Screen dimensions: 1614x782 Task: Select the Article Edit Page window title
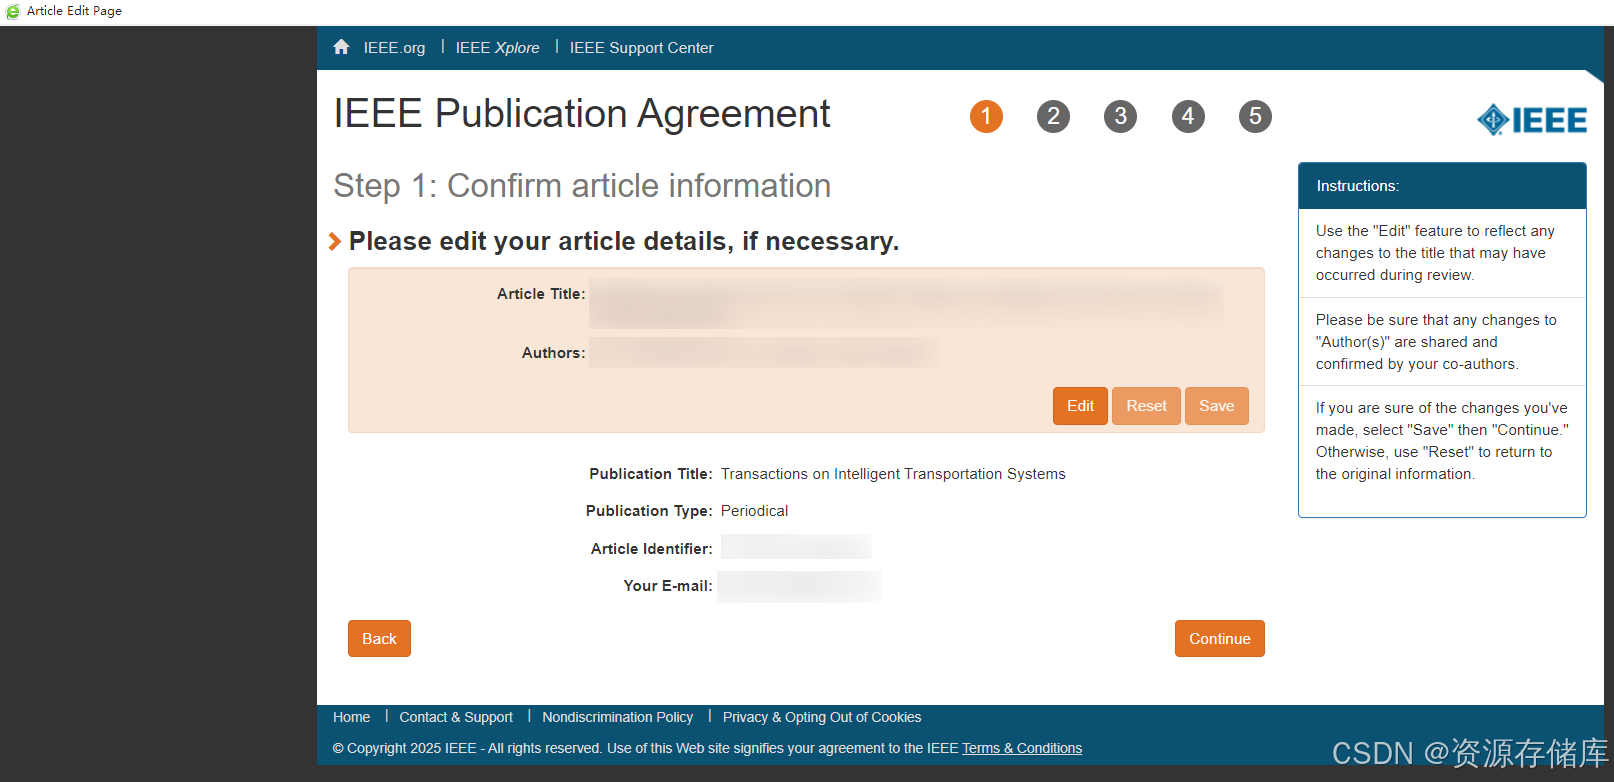click(74, 11)
